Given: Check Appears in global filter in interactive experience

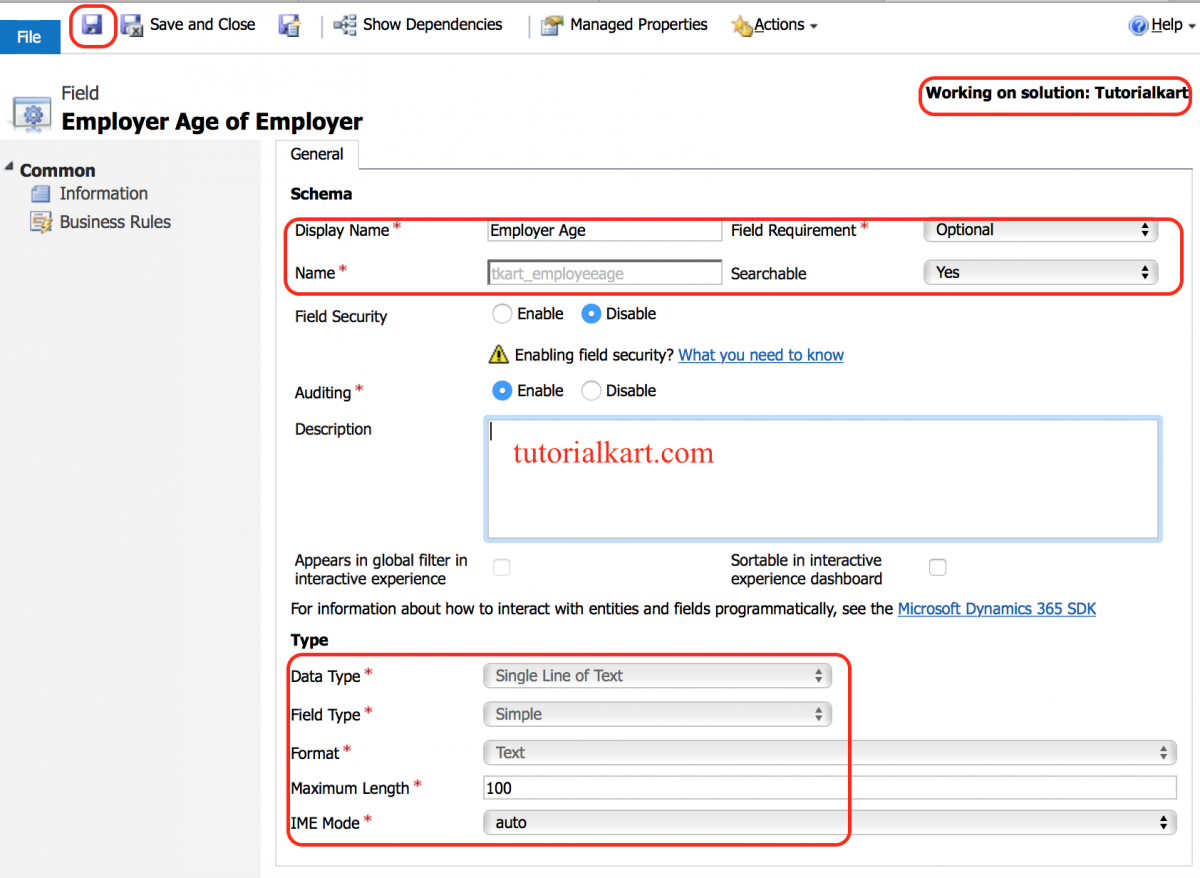Looking at the screenshot, I should click(x=501, y=567).
